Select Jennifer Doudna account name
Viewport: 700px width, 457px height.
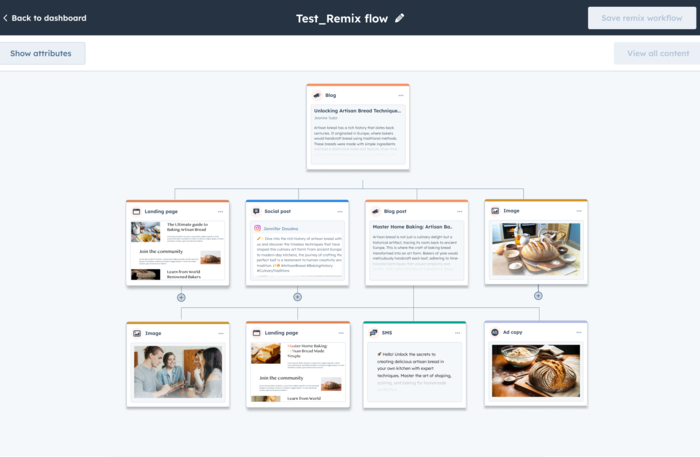(281, 228)
